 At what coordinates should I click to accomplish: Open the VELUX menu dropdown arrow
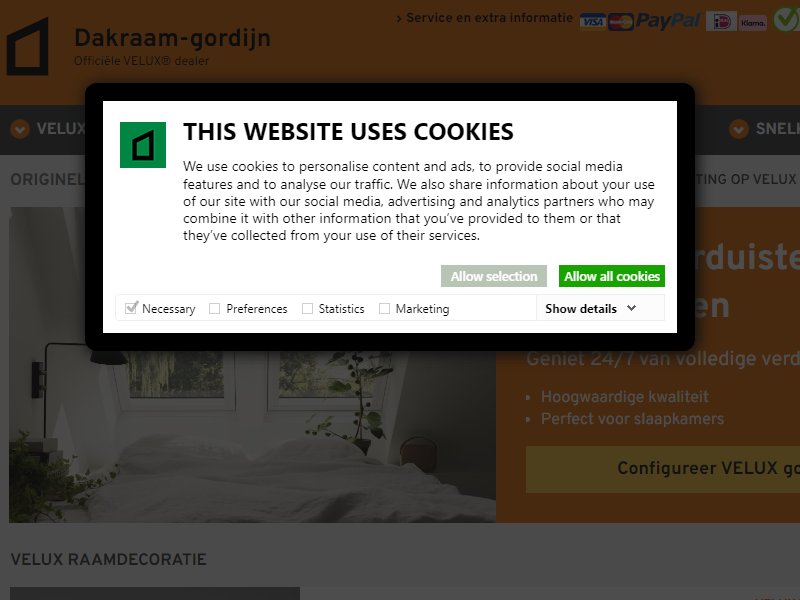pyautogui.click(x=20, y=129)
